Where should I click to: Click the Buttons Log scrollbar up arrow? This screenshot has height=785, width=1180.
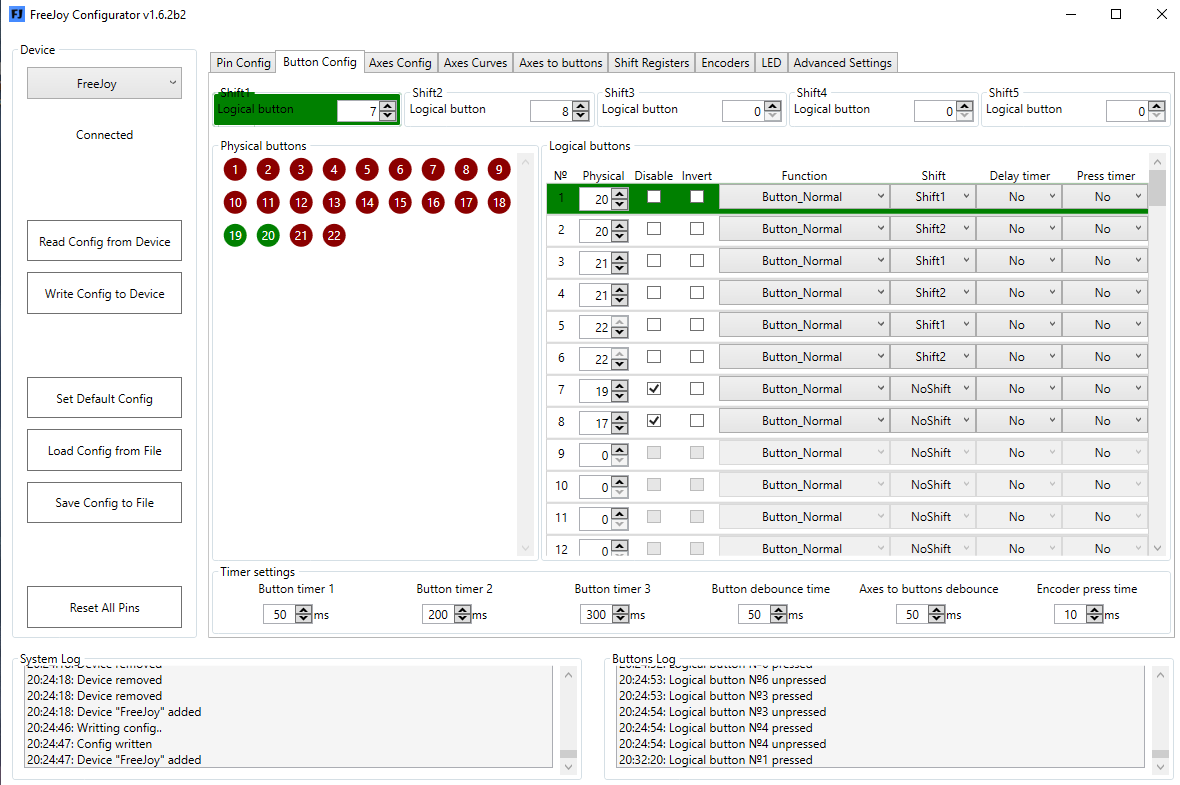click(1160, 675)
